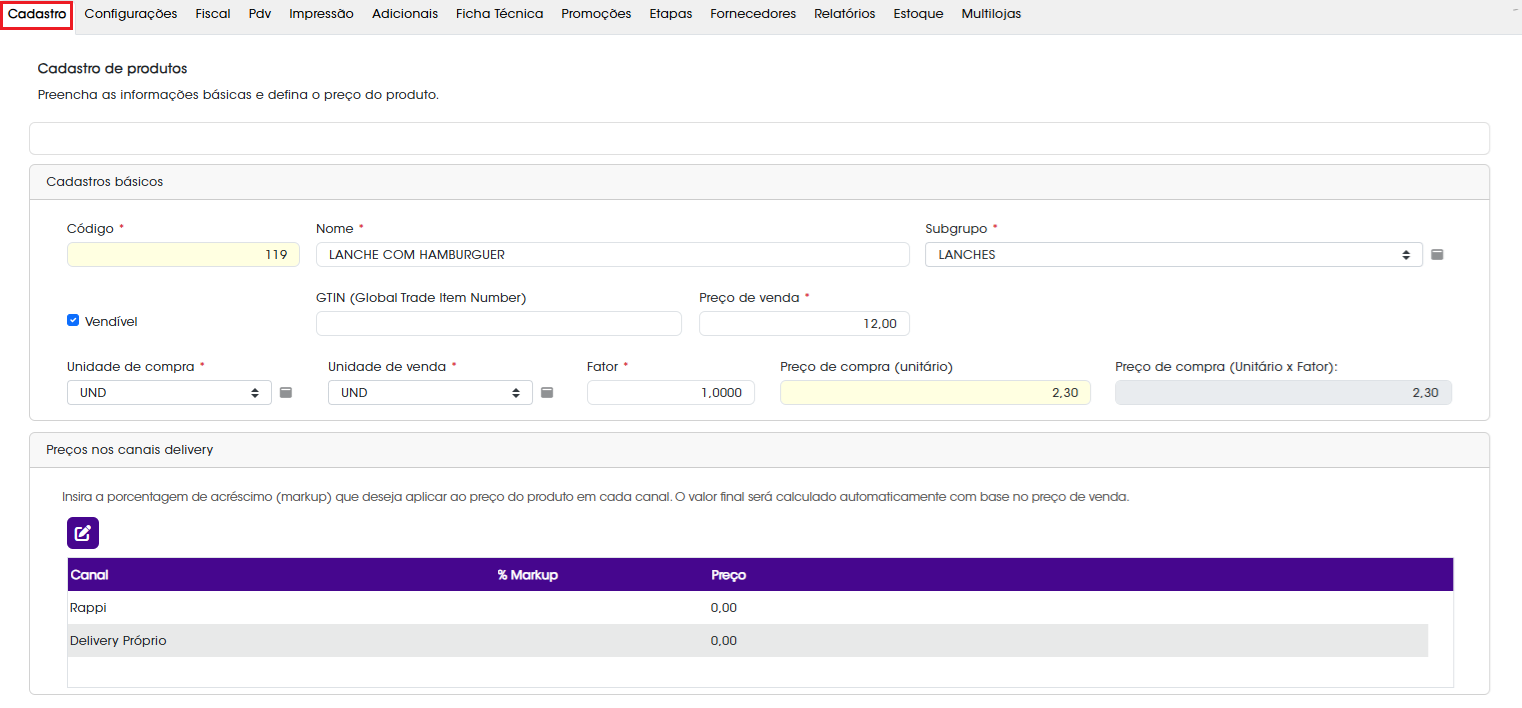Screen dimensions: 1522x708
Task: Click the Preço de compra Unitário x Fator field
Action: pos(1283,393)
